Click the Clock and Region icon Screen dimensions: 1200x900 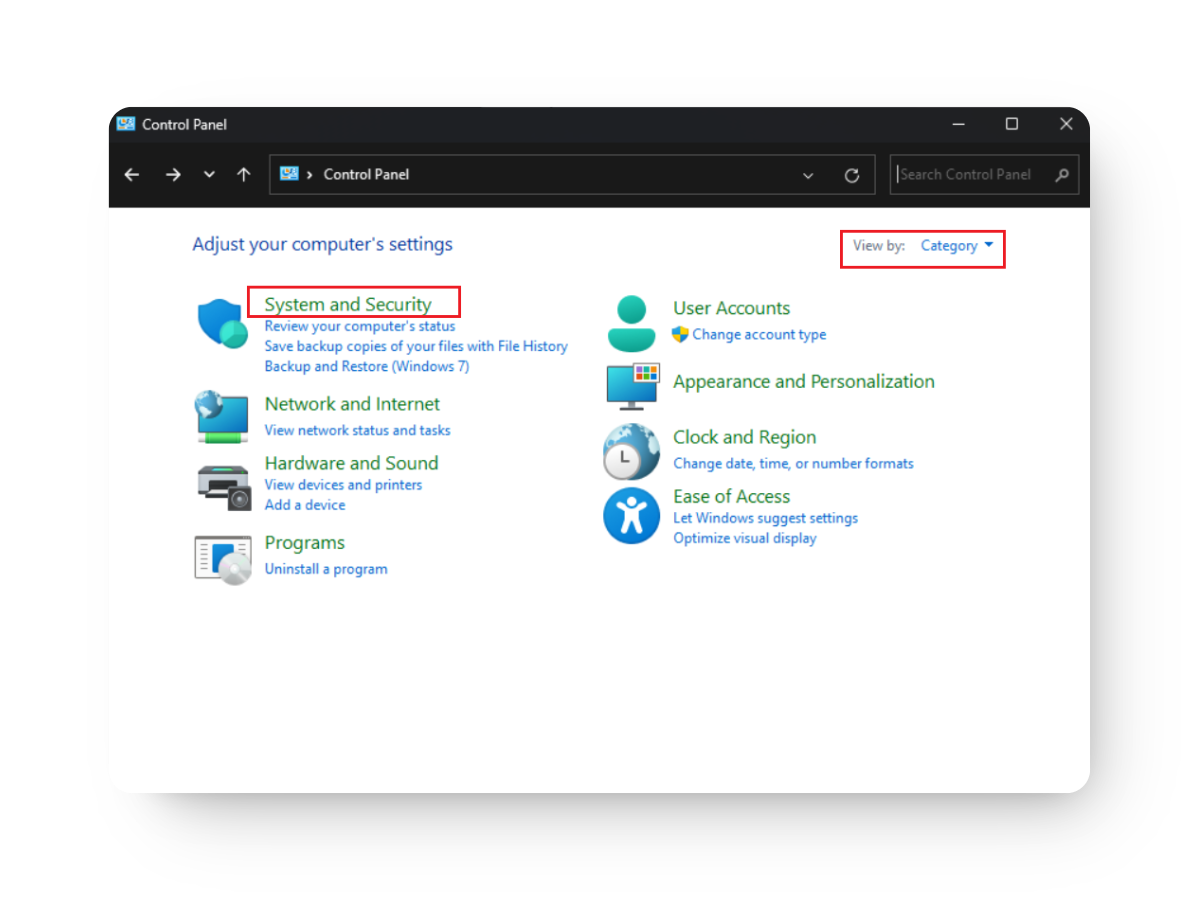631,451
